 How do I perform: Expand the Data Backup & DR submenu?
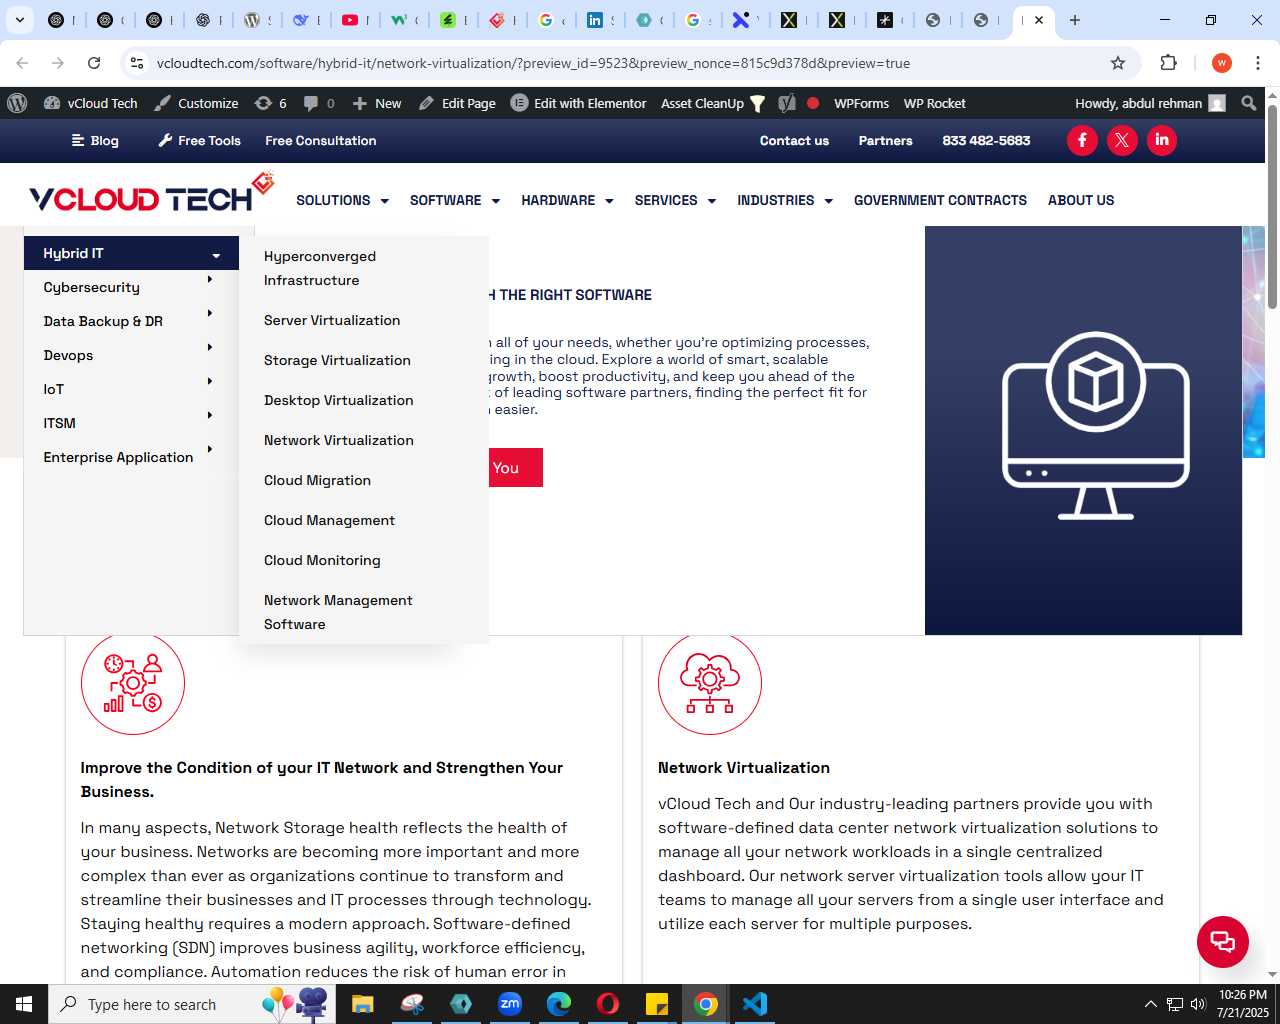(x=210, y=314)
